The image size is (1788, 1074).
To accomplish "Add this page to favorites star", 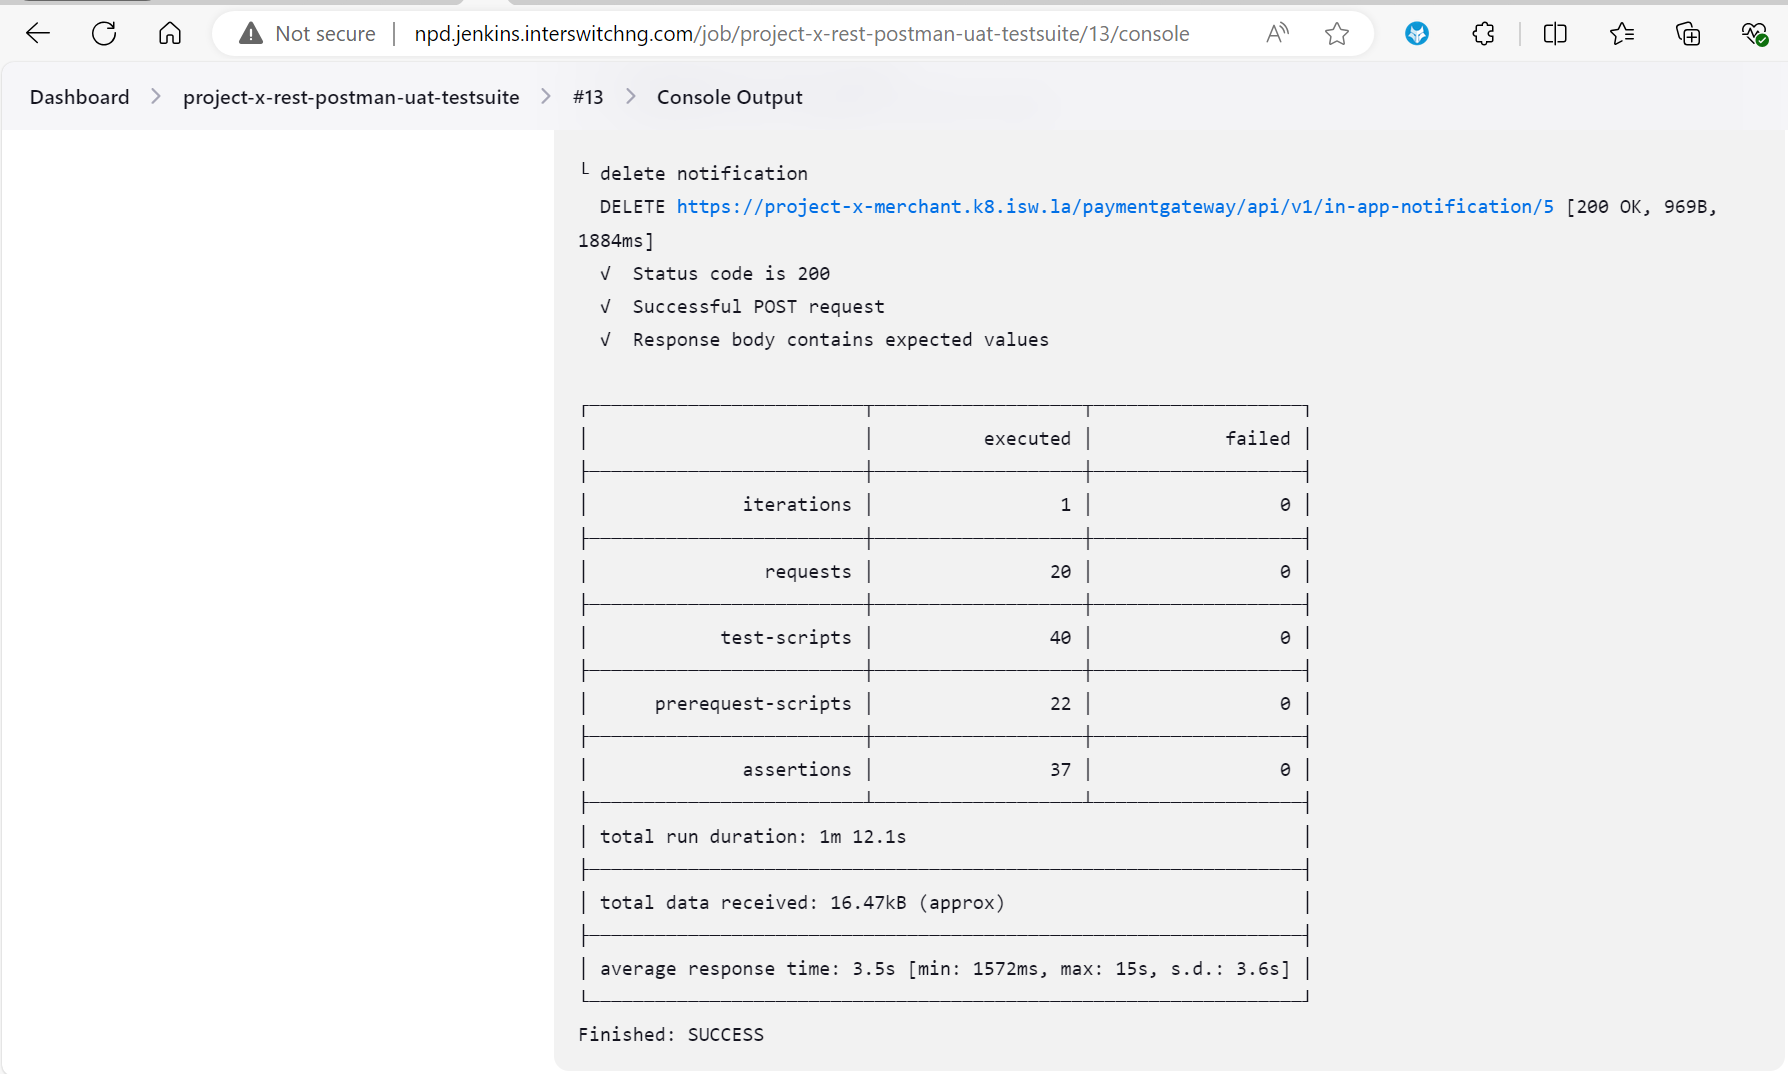I will coord(1337,34).
